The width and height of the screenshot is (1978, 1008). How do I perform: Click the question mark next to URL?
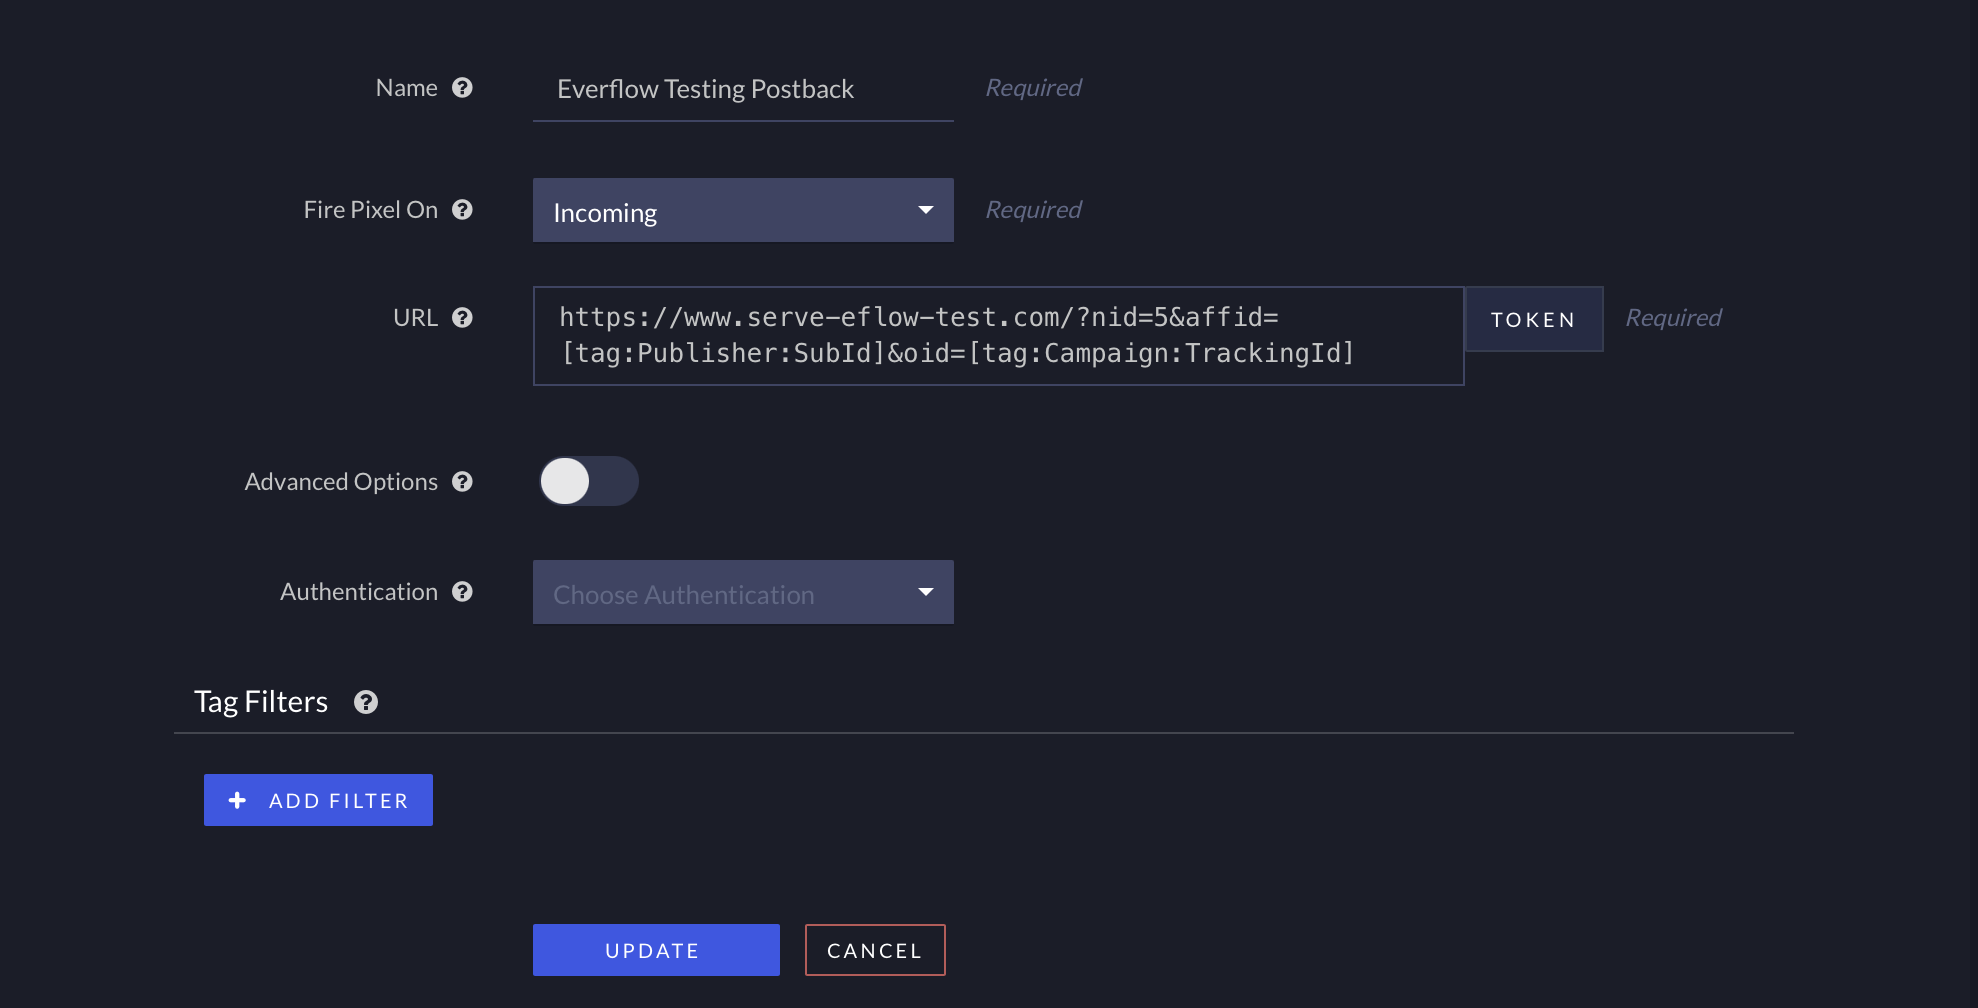tap(462, 318)
